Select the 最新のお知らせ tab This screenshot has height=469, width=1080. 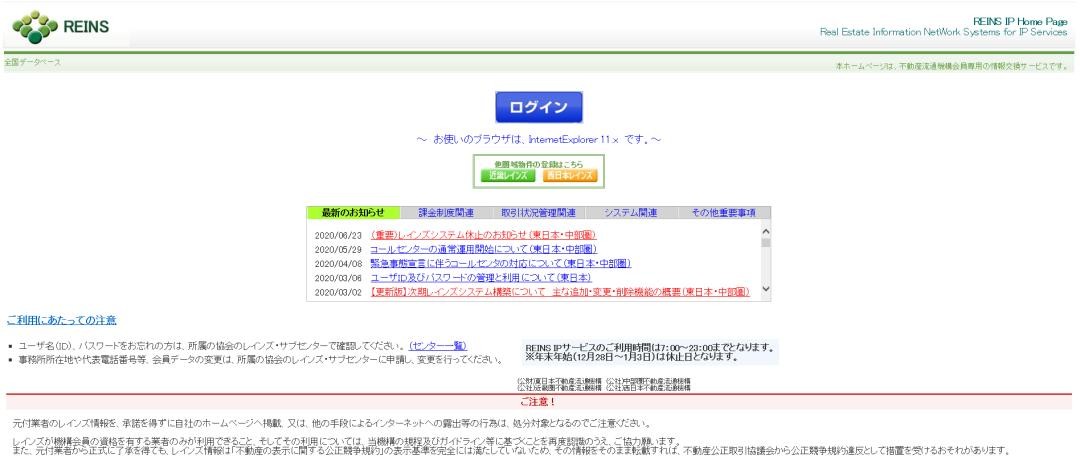click(x=354, y=213)
